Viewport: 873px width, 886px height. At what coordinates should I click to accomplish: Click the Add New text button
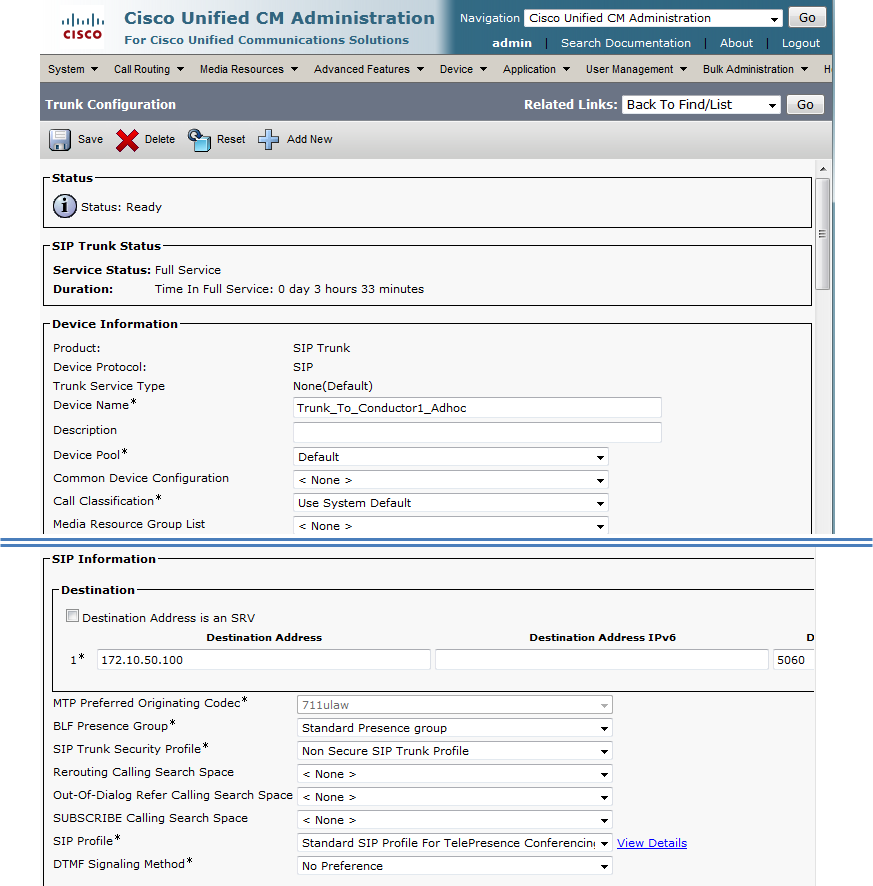click(x=310, y=140)
